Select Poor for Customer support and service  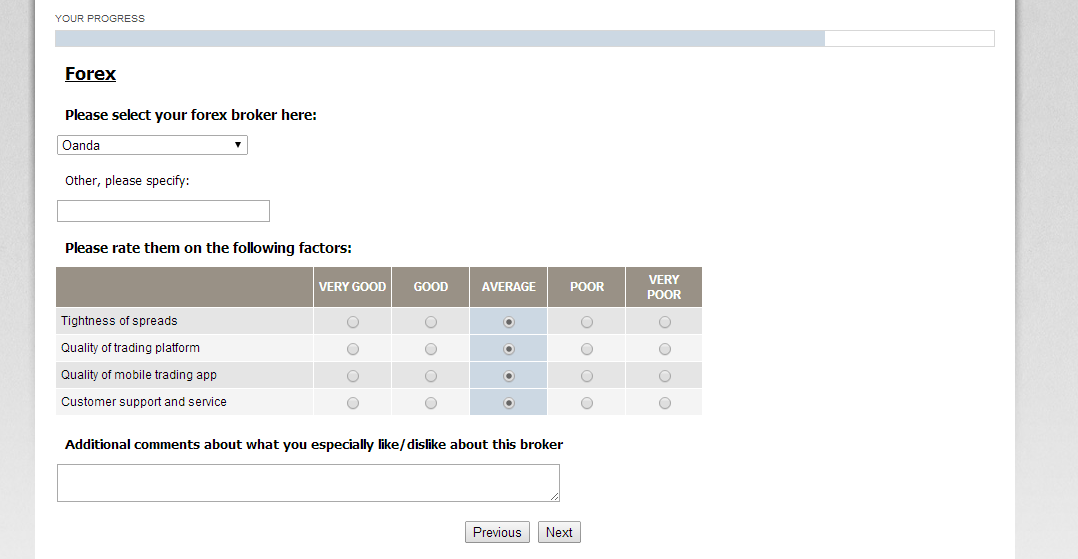pos(587,403)
